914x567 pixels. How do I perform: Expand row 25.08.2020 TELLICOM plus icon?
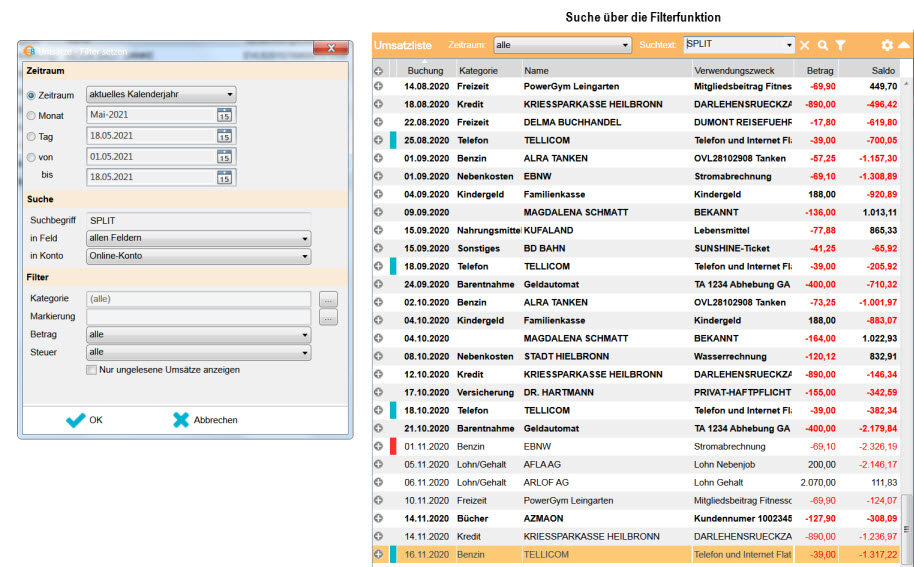tap(378, 140)
